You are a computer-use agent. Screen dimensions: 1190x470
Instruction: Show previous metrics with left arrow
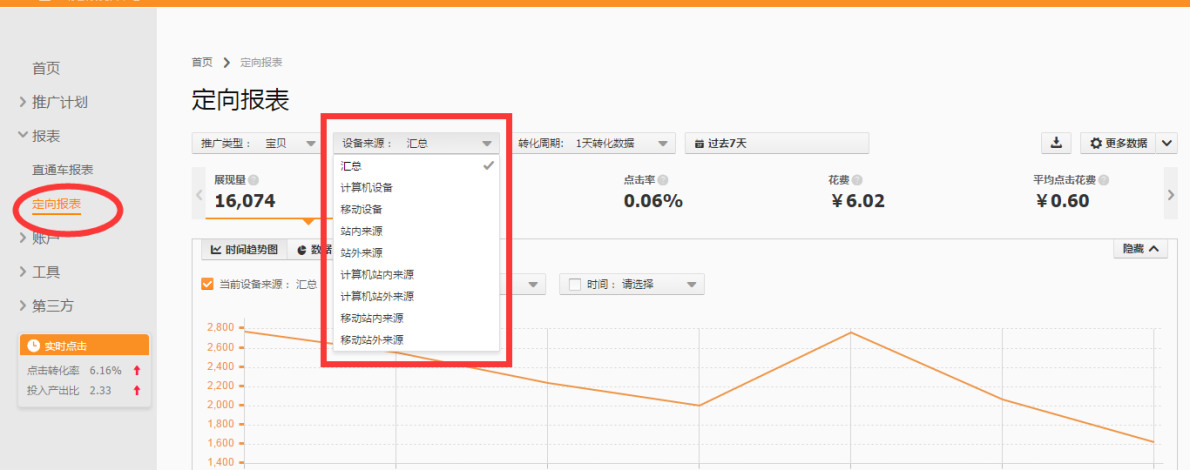tap(199, 194)
